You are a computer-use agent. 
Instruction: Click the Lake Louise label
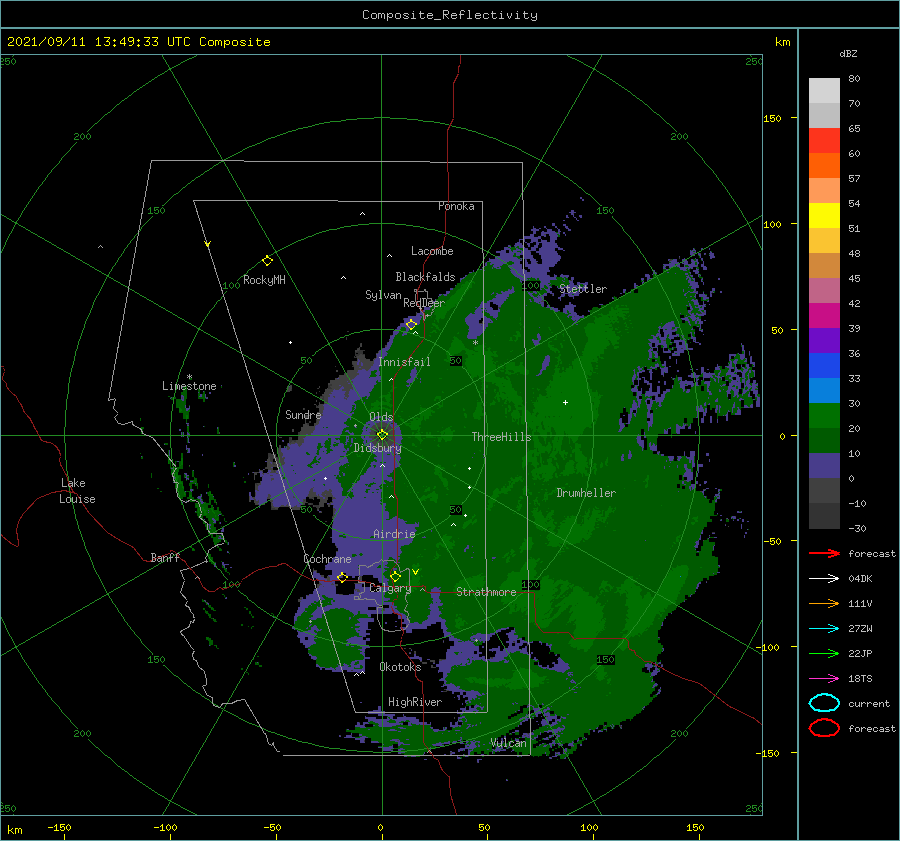(77, 491)
